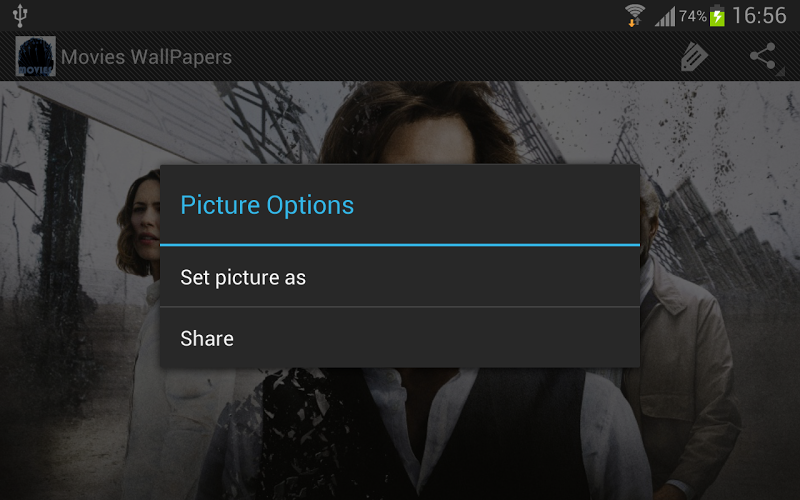Tap the Movies app icon in action bar
This screenshot has width=800, height=500.
tap(35, 57)
